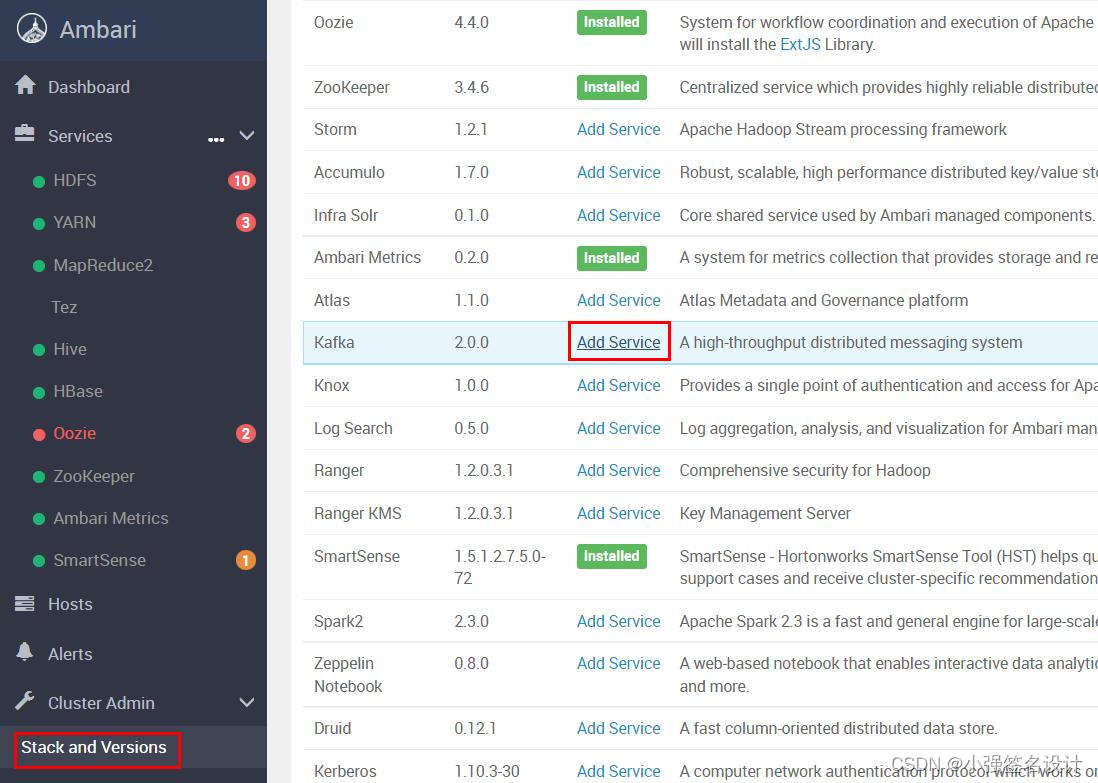
Task: Click Add Service for Storm
Action: [x=618, y=129]
